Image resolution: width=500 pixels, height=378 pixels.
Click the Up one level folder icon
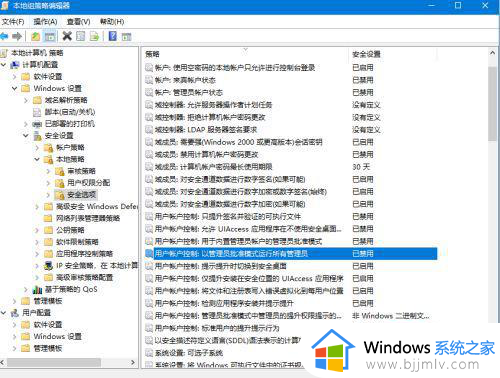click(x=35, y=36)
